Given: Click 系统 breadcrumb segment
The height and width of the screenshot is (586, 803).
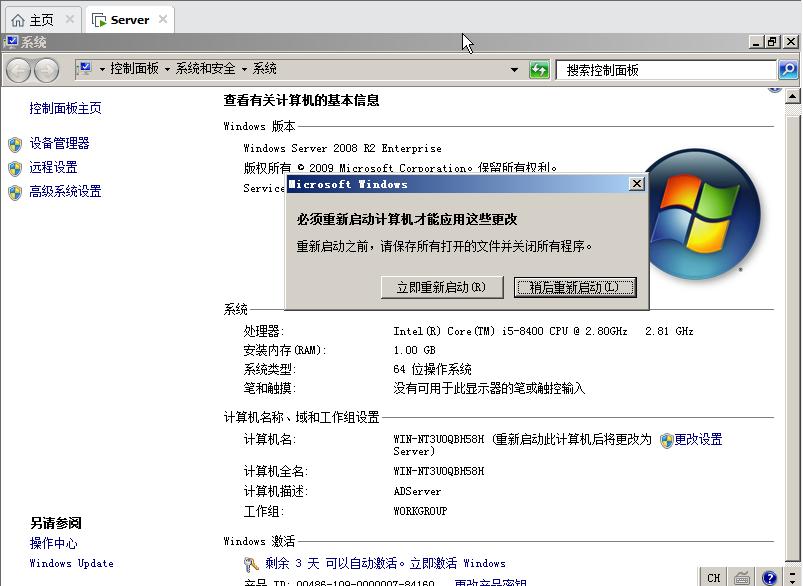Looking at the screenshot, I should pyautogui.click(x=264, y=69).
